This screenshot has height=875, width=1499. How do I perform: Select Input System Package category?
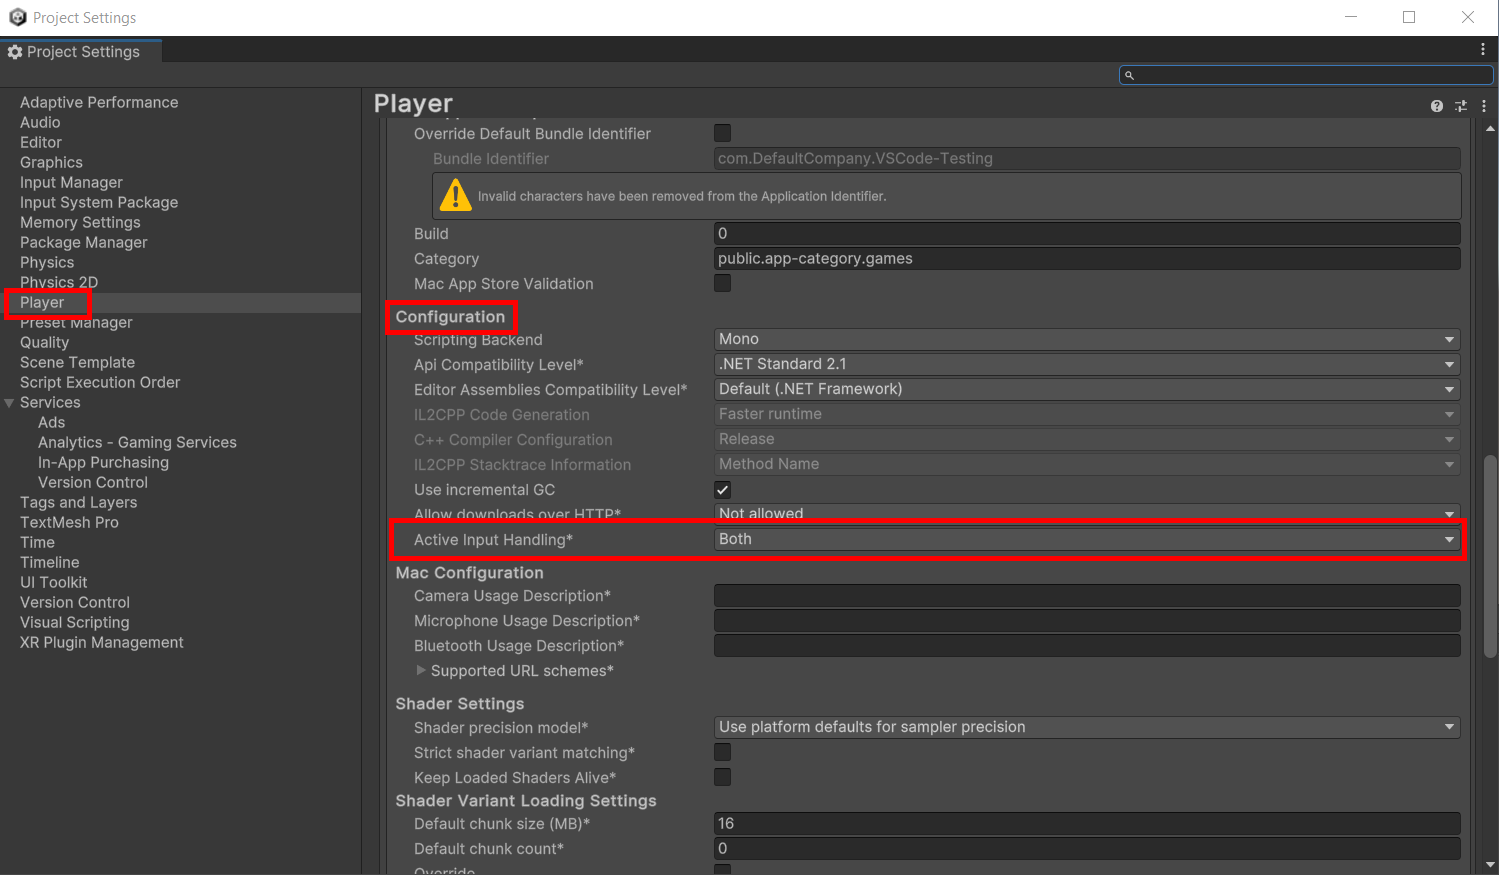tap(99, 202)
